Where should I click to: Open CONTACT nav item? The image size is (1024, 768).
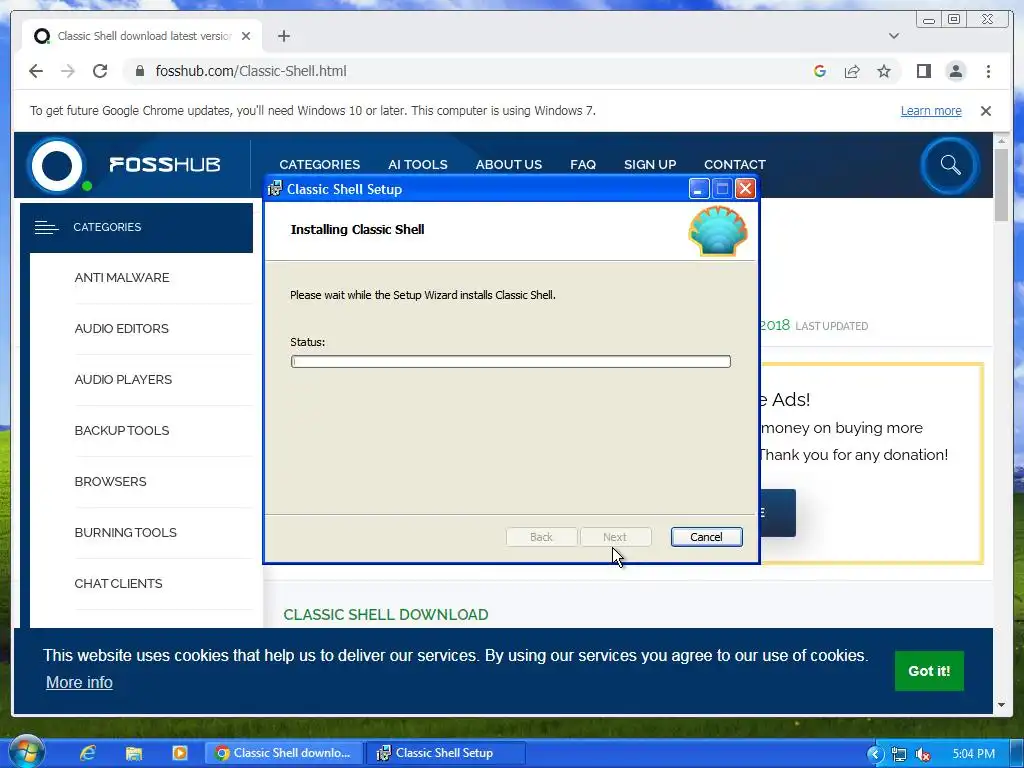pyautogui.click(x=734, y=165)
